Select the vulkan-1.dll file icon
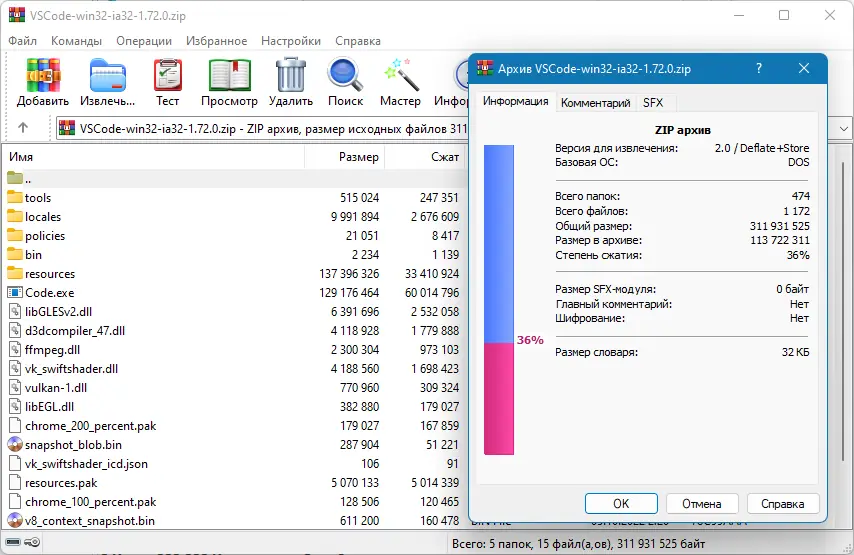854x555 pixels. click(15, 388)
